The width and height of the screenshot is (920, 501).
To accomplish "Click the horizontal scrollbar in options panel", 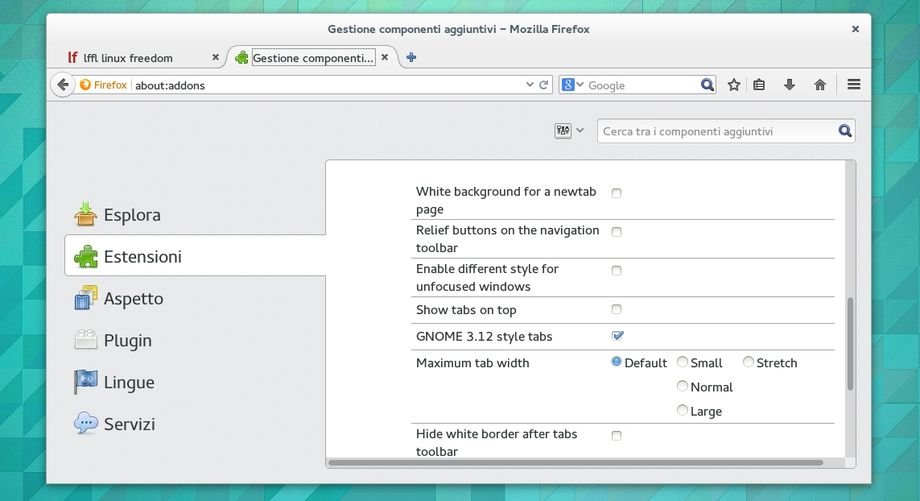I will [x=575, y=463].
